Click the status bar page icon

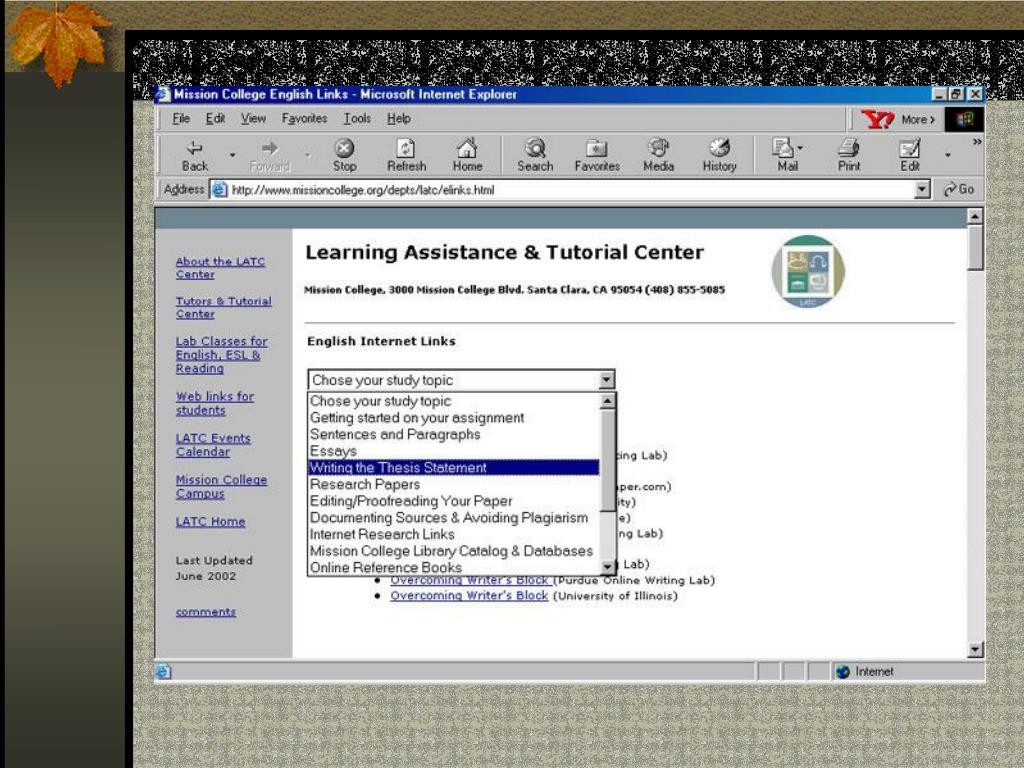click(x=163, y=671)
